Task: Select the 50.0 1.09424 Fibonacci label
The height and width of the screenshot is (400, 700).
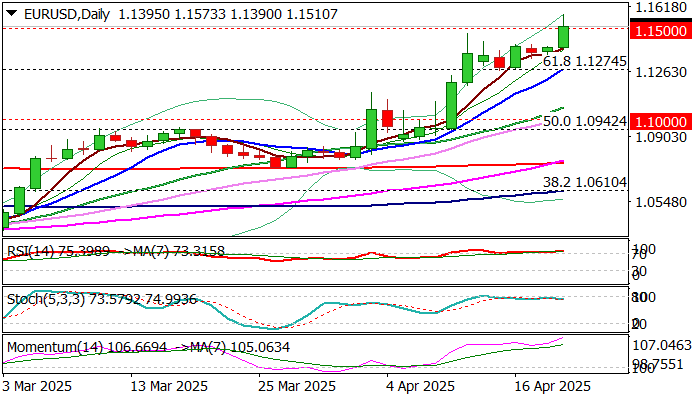Action: pyautogui.click(x=585, y=121)
